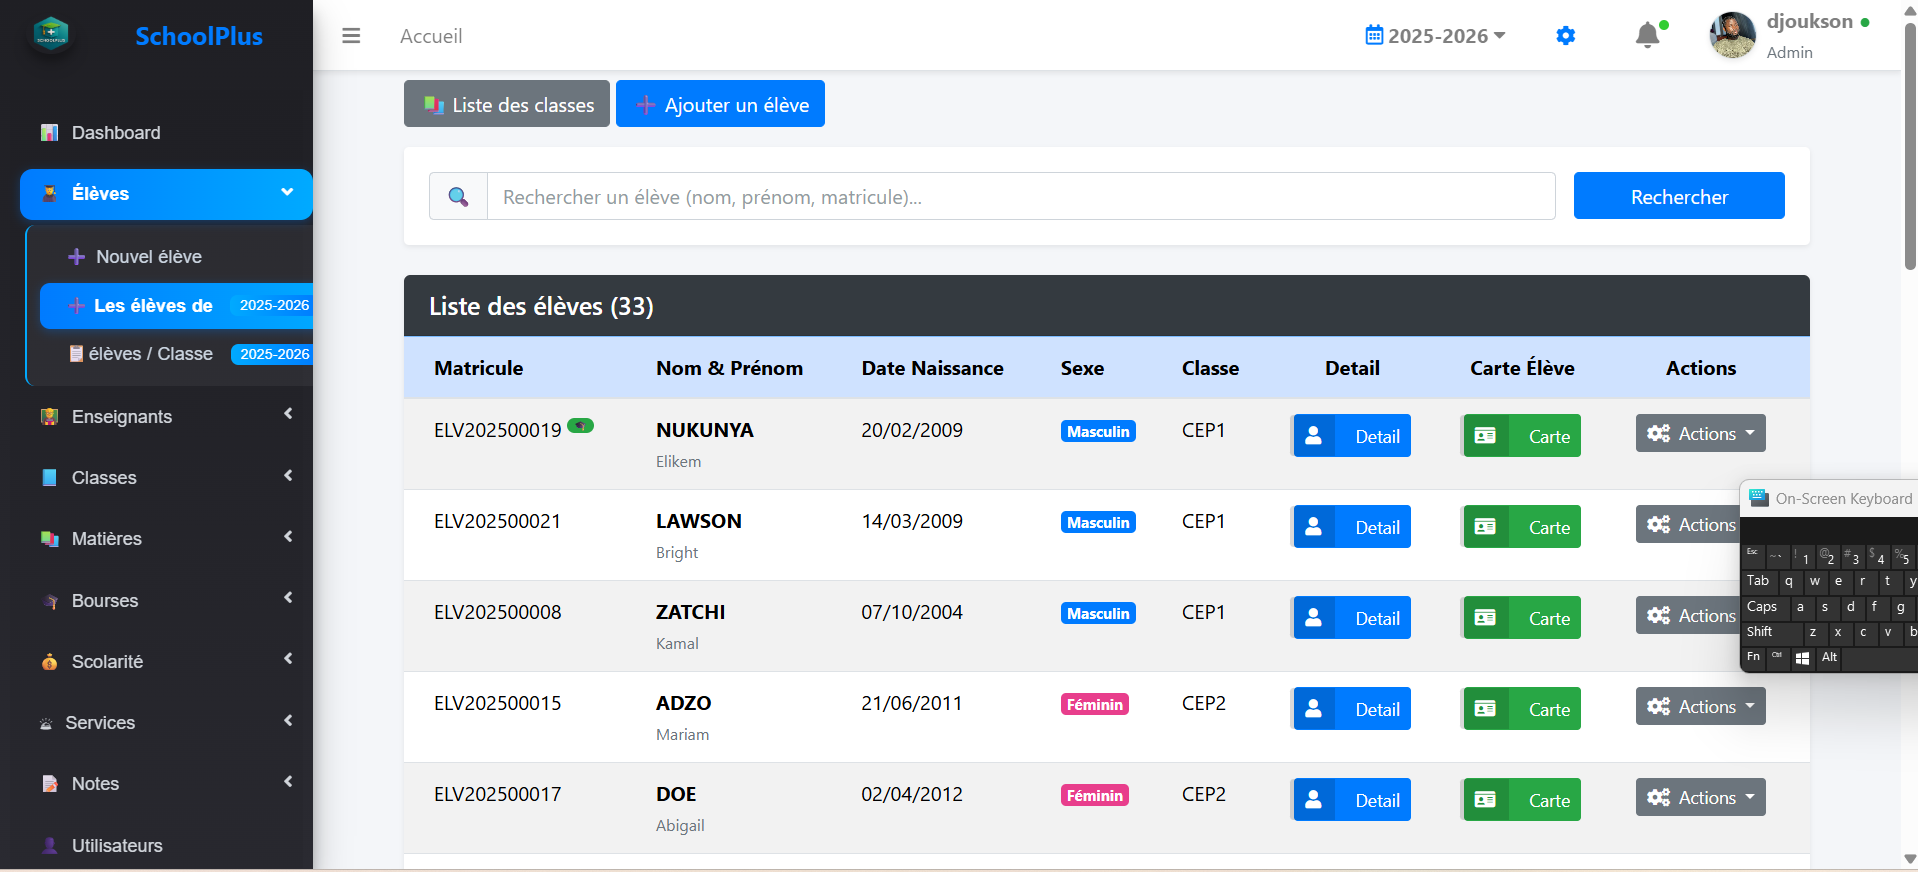This screenshot has height=872, width=1918.
Task: Click the SchoolPlus logo icon
Action: [x=51, y=35]
